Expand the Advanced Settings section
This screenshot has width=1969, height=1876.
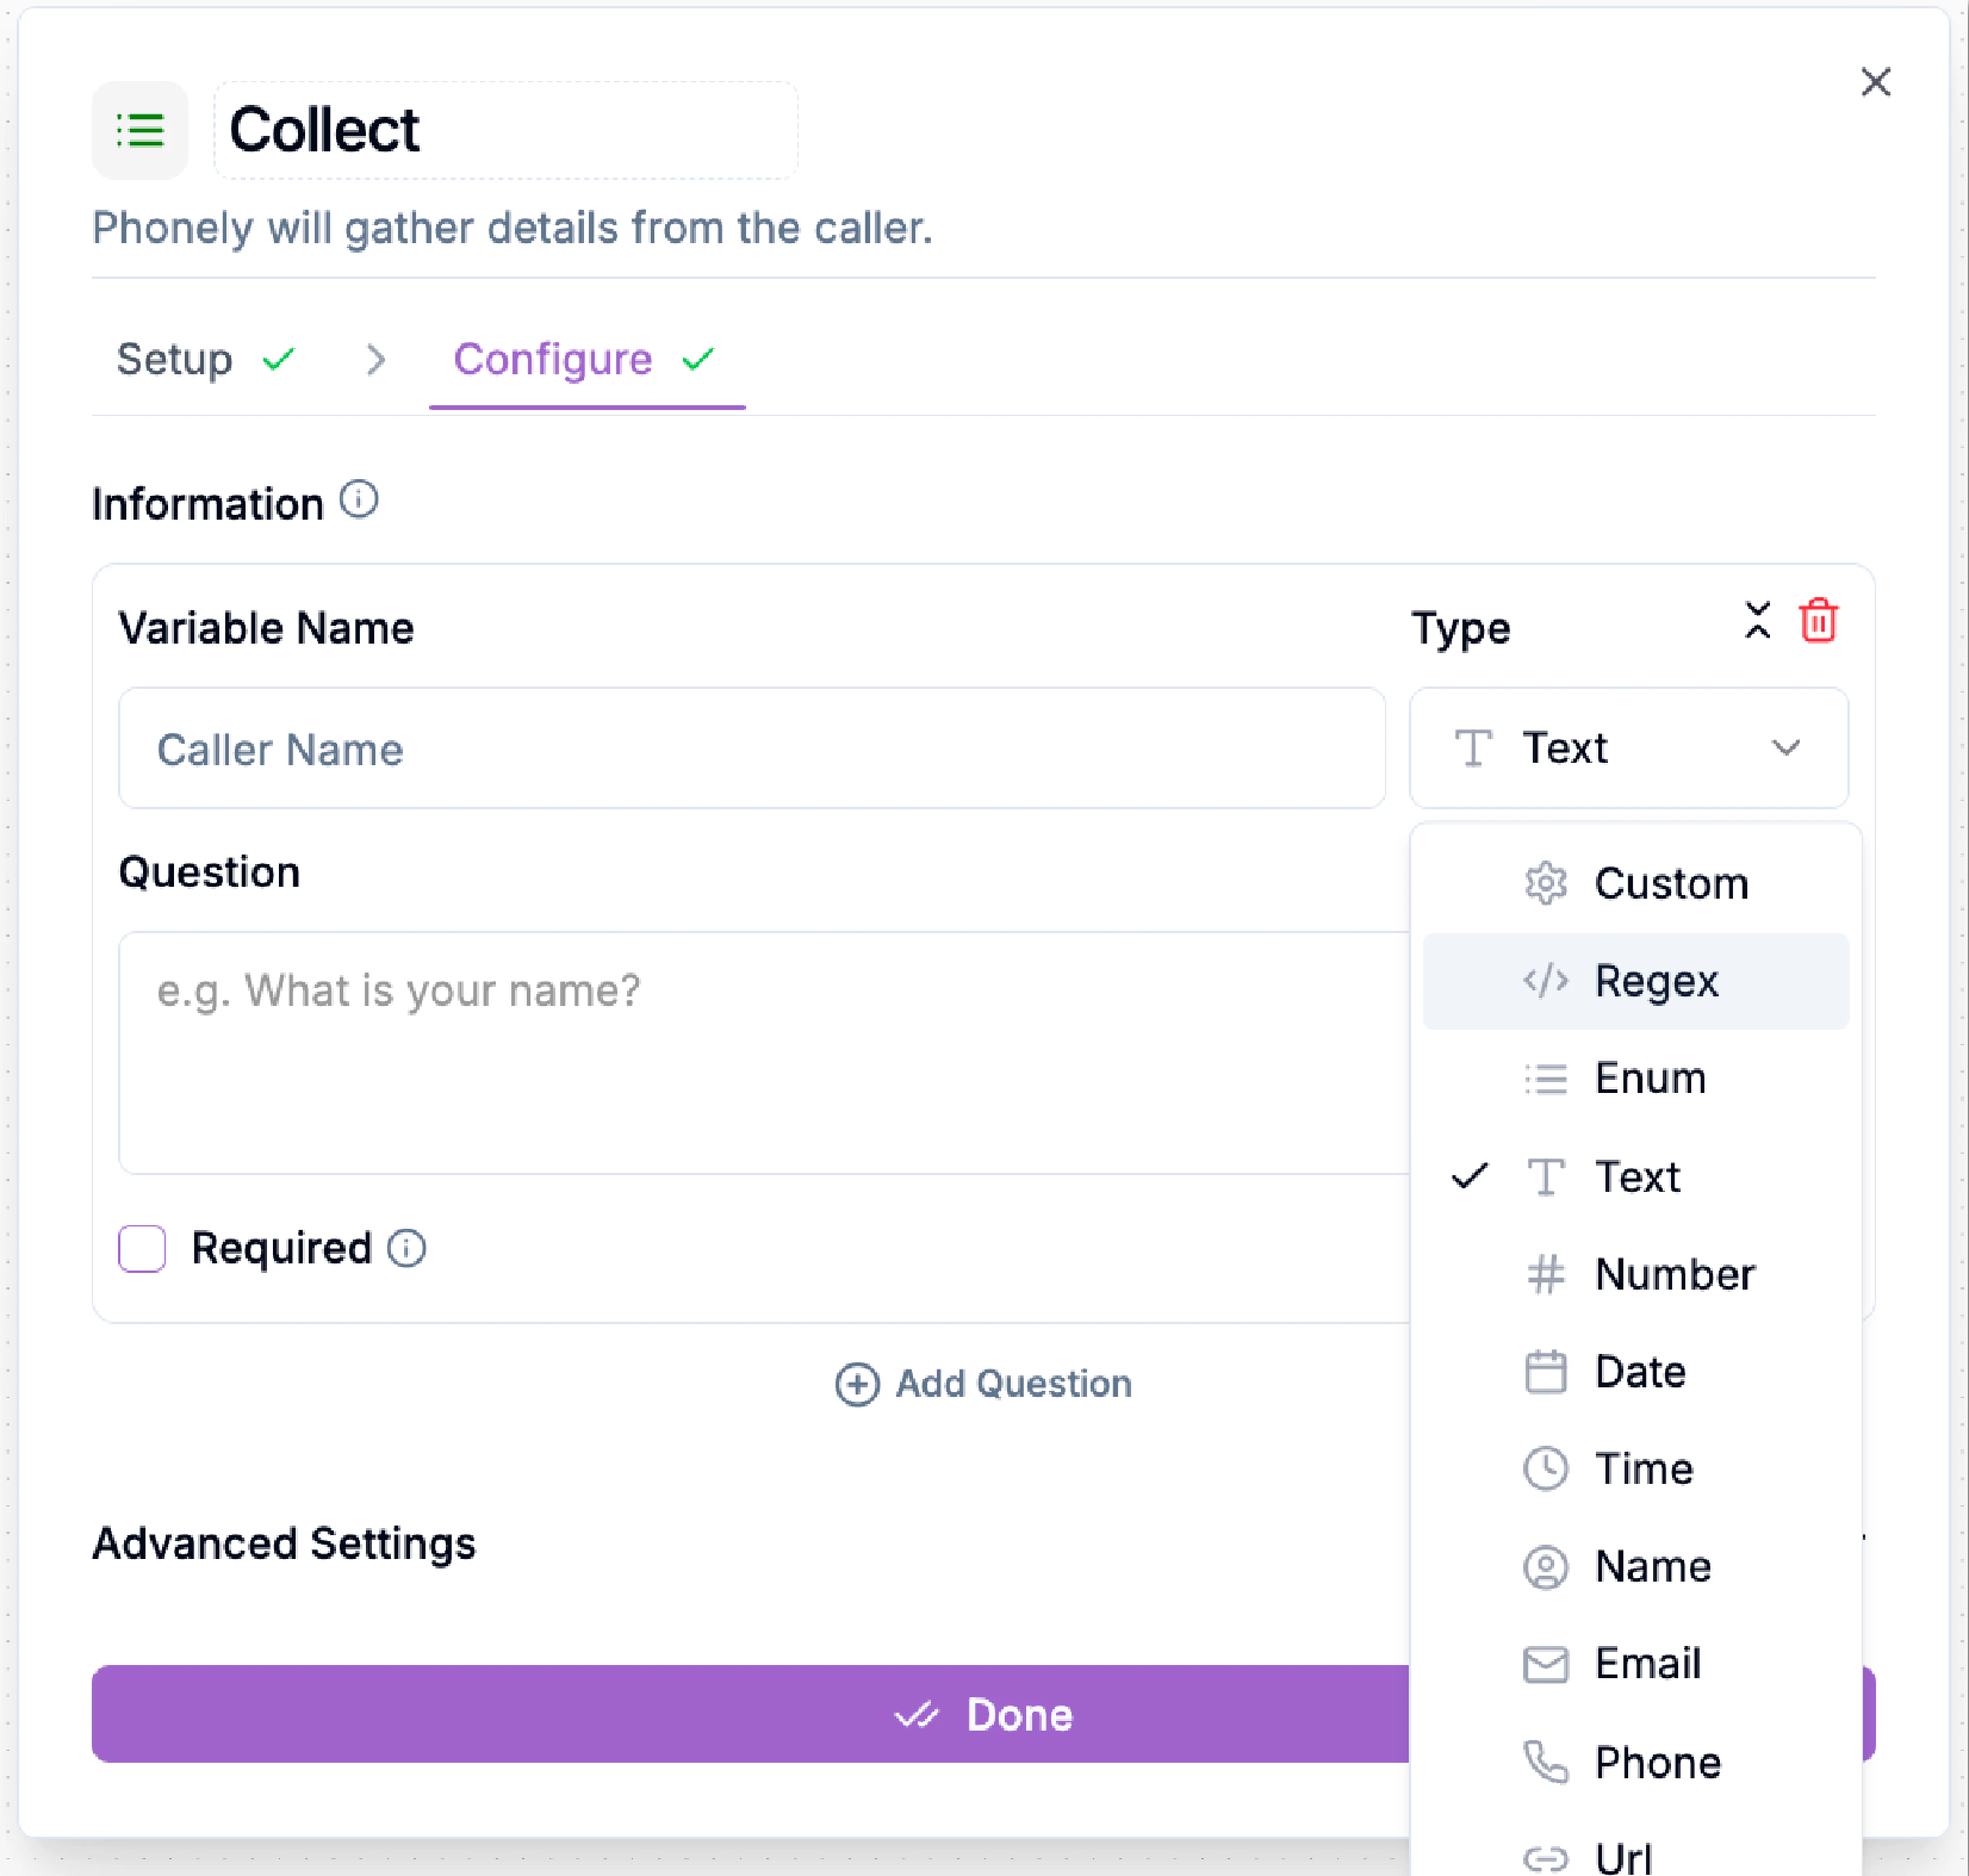tap(284, 1543)
